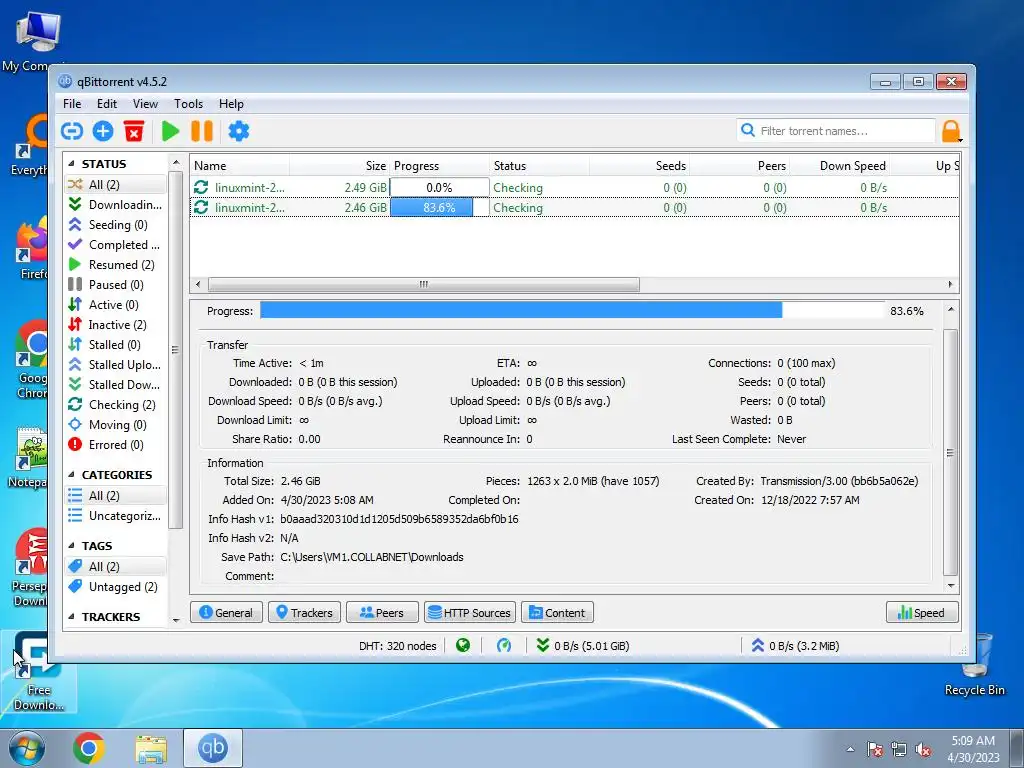
Task: Open the View menu
Action: [x=145, y=104]
